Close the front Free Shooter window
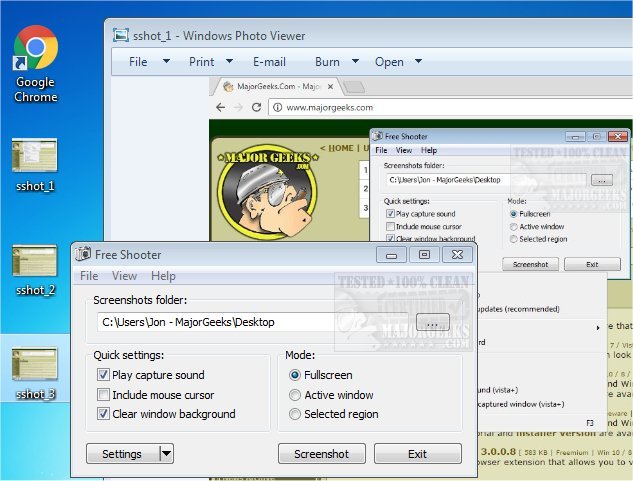The height and width of the screenshot is (481, 633). tap(457, 255)
